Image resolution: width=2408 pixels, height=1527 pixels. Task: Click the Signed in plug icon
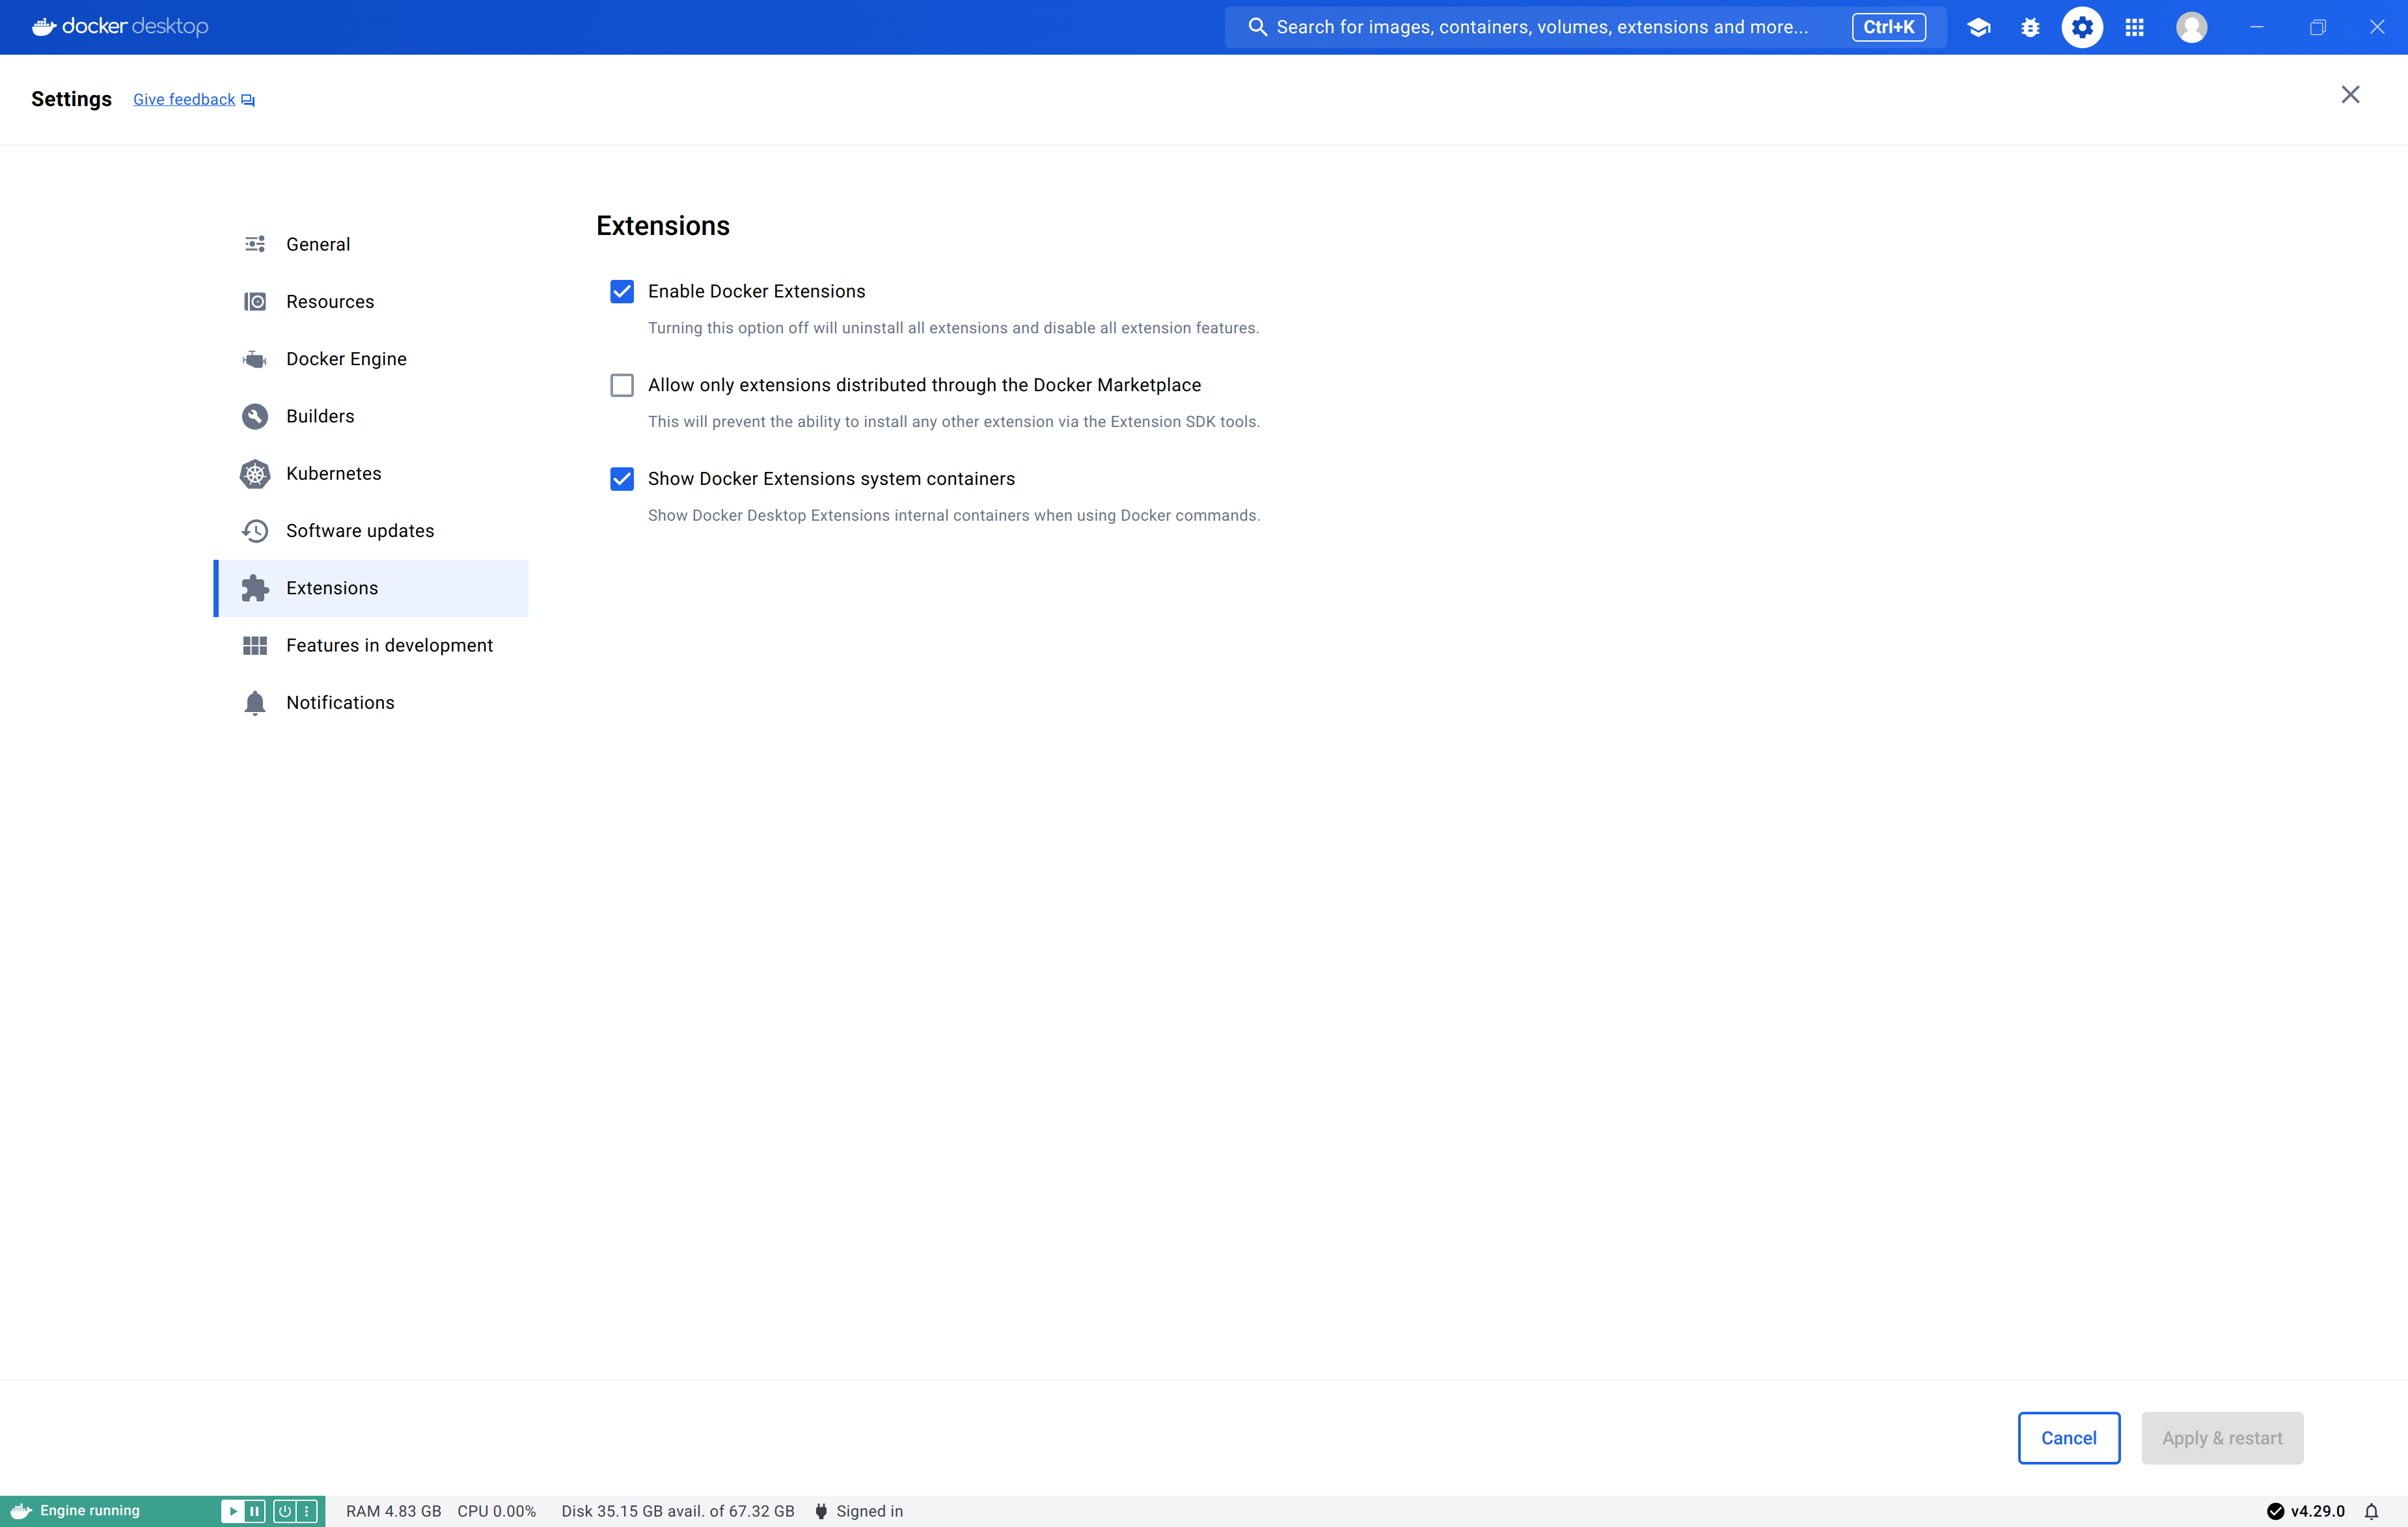pyautogui.click(x=821, y=1511)
